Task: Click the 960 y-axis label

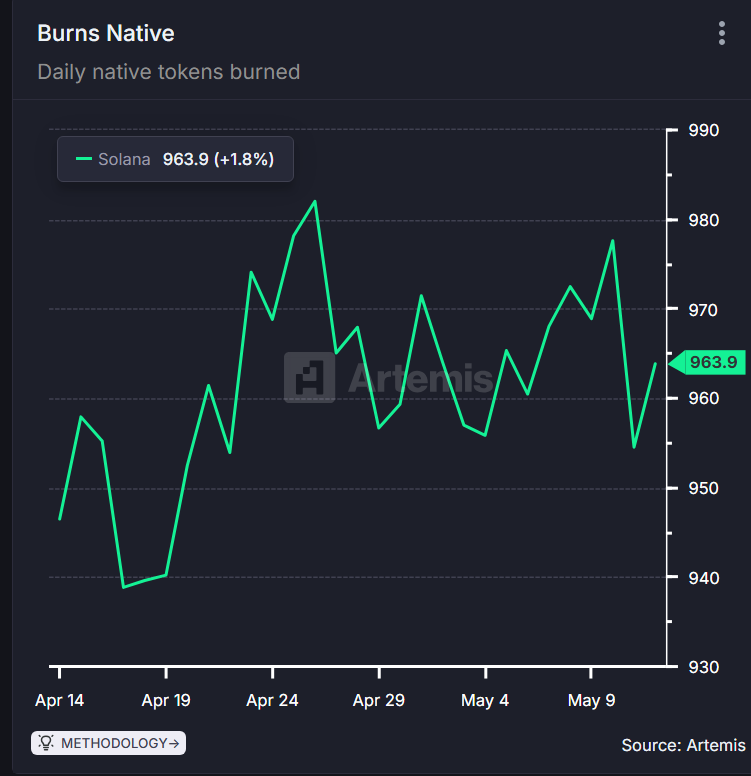Action: pyautogui.click(x=703, y=398)
